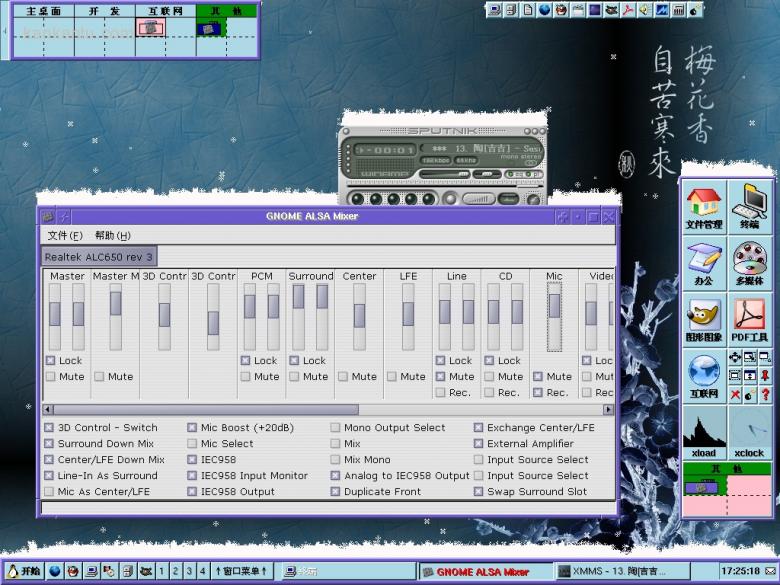Screen dimensions: 780x585
Task: Switch to workspace 3 in the taskbar
Action: (x=189, y=572)
